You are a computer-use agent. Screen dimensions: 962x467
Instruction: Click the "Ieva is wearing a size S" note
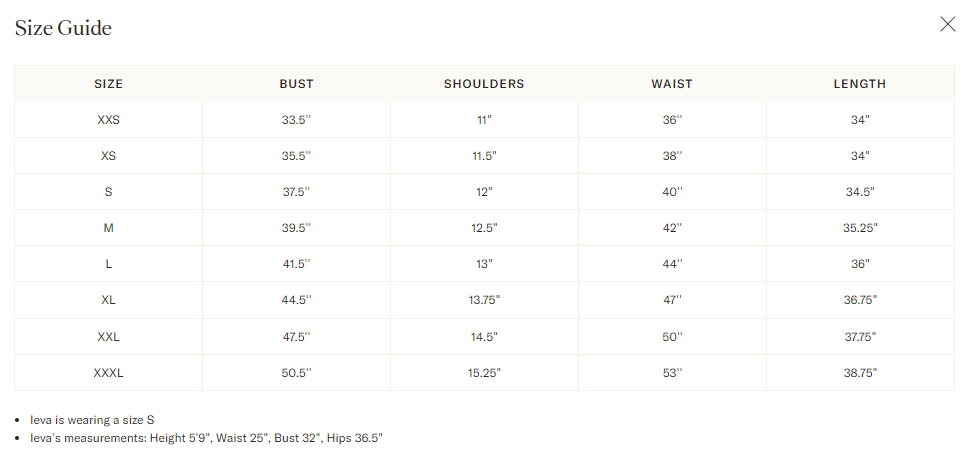pyautogui.click(x=92, y=420)
